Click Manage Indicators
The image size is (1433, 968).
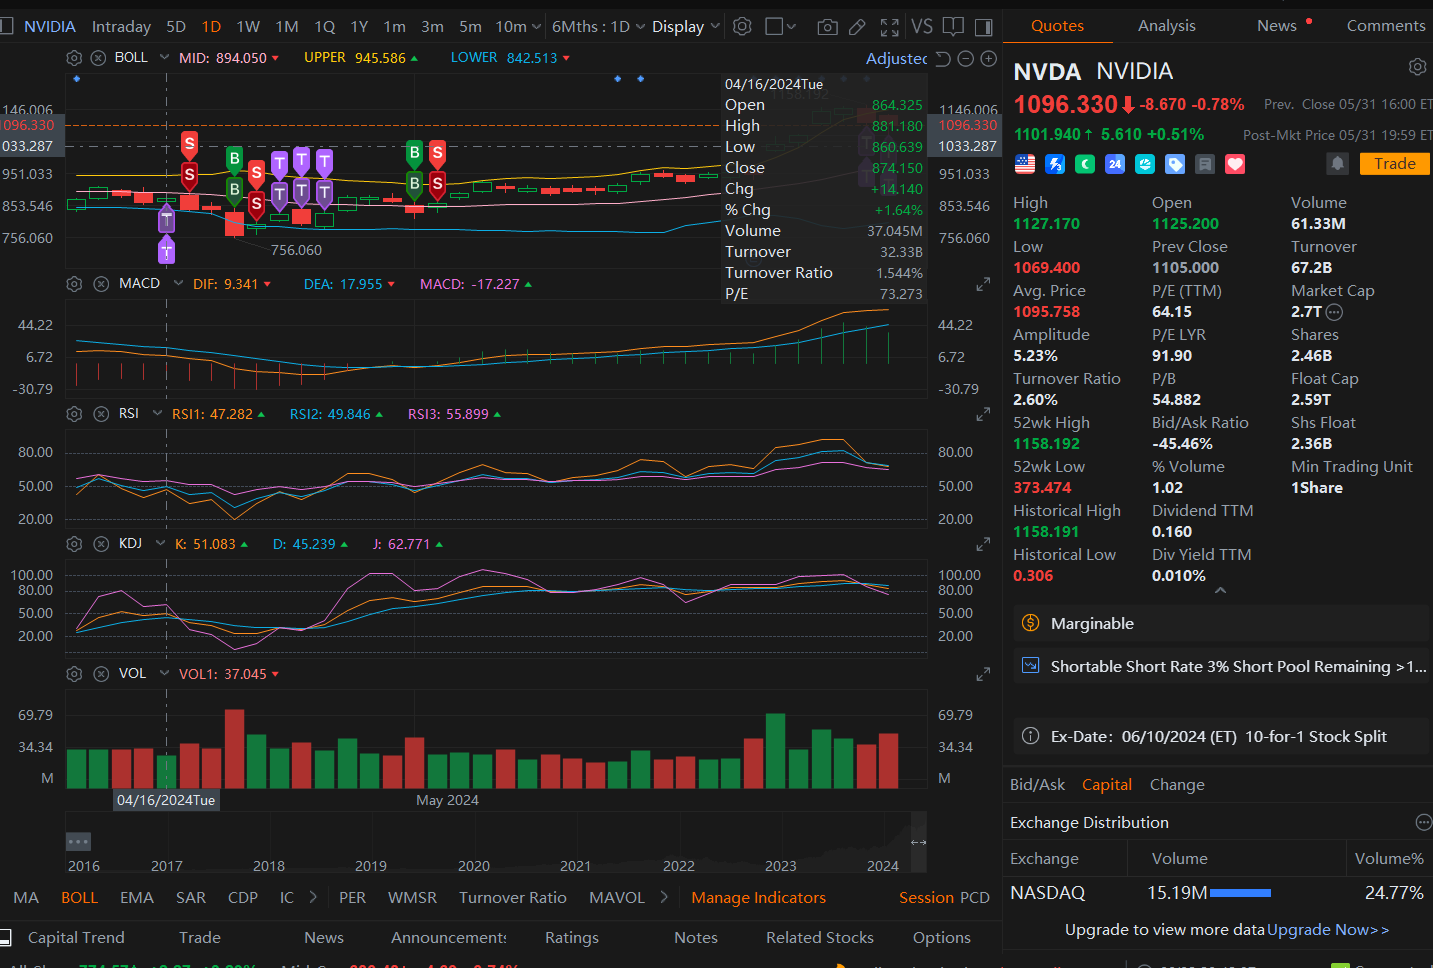(758, 898)
